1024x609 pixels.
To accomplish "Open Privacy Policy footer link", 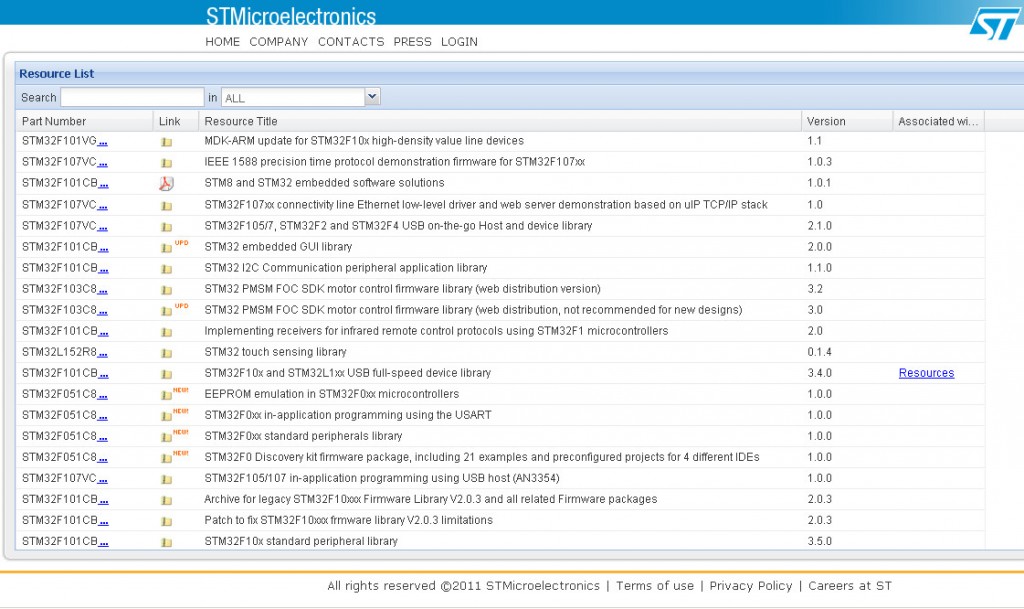I will click(x=751, y=586).
